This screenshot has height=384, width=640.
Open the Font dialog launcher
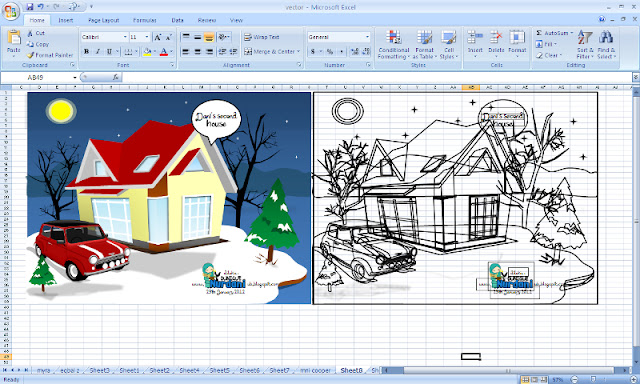click(x=172, y=65)
